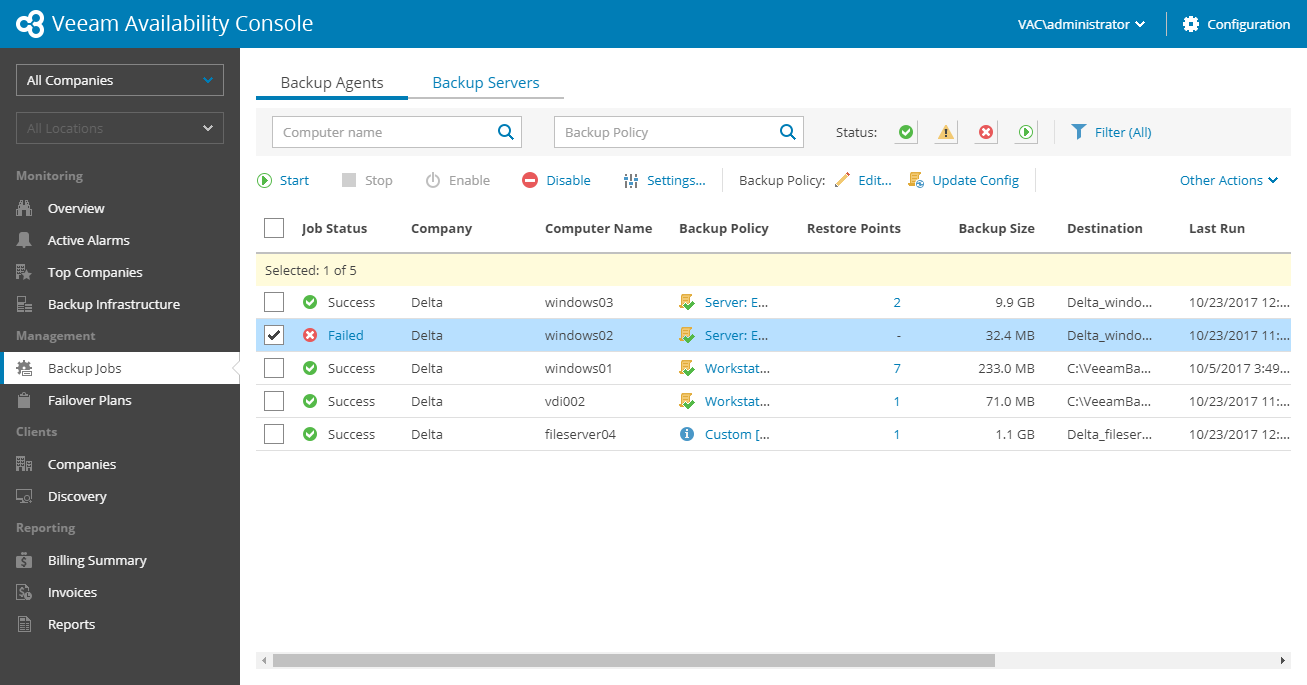The image size is (1307, 685).
Task: Click the computer name search magnifier
Action: [x=506, y=132]
